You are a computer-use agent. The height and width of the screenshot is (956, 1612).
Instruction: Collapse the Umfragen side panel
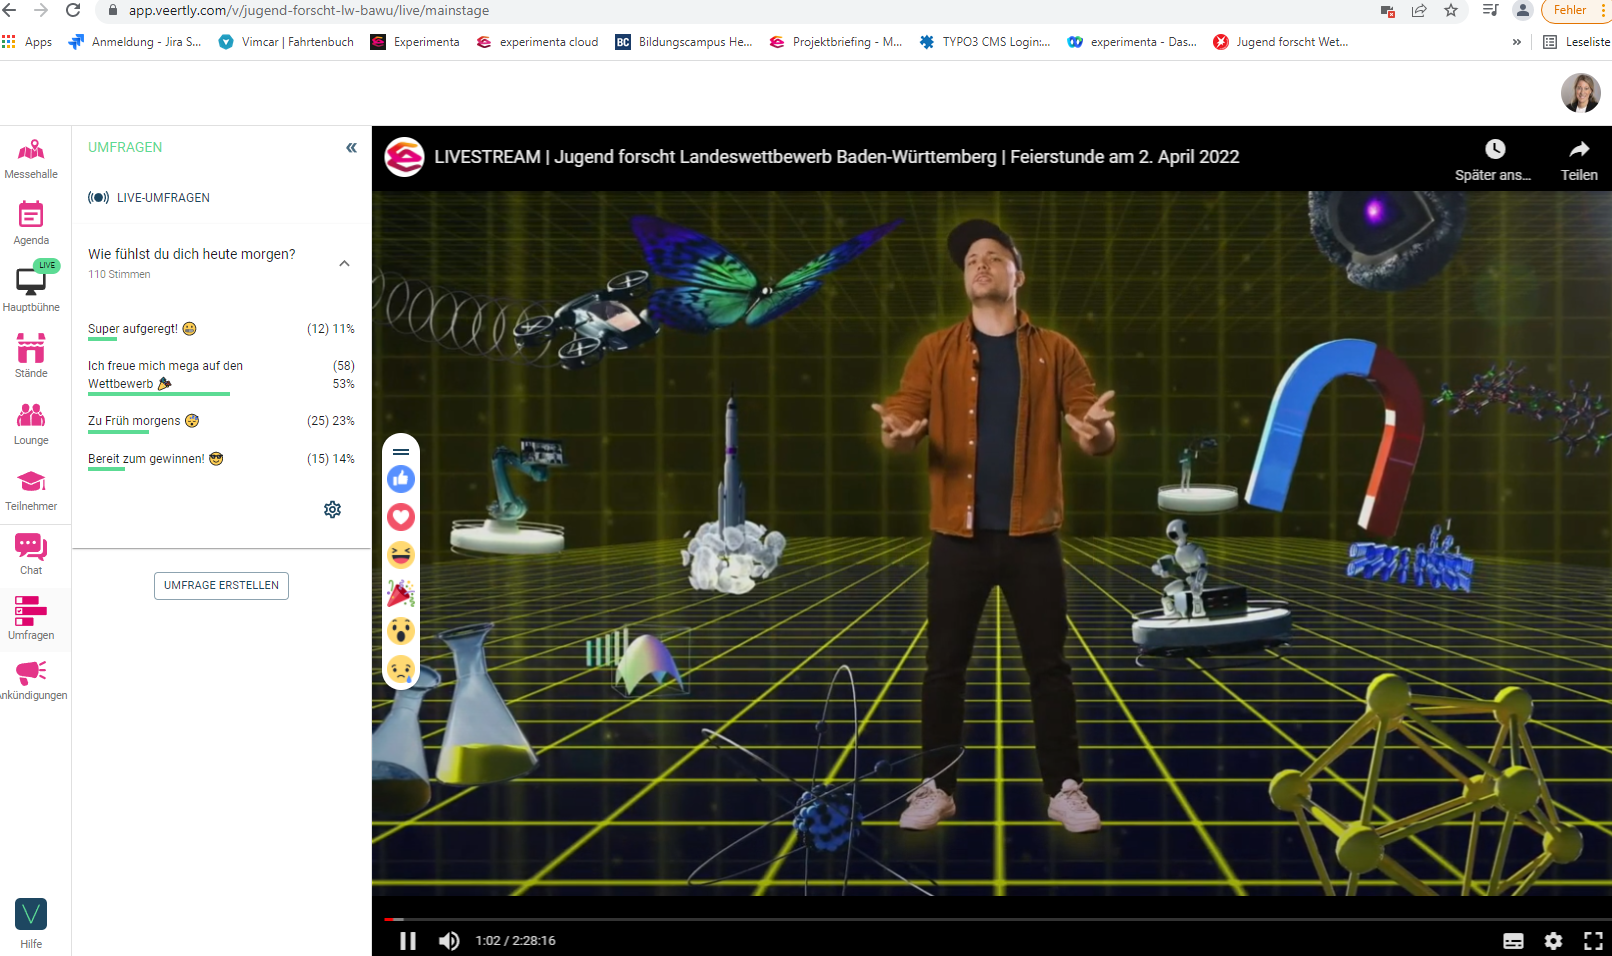351,148
